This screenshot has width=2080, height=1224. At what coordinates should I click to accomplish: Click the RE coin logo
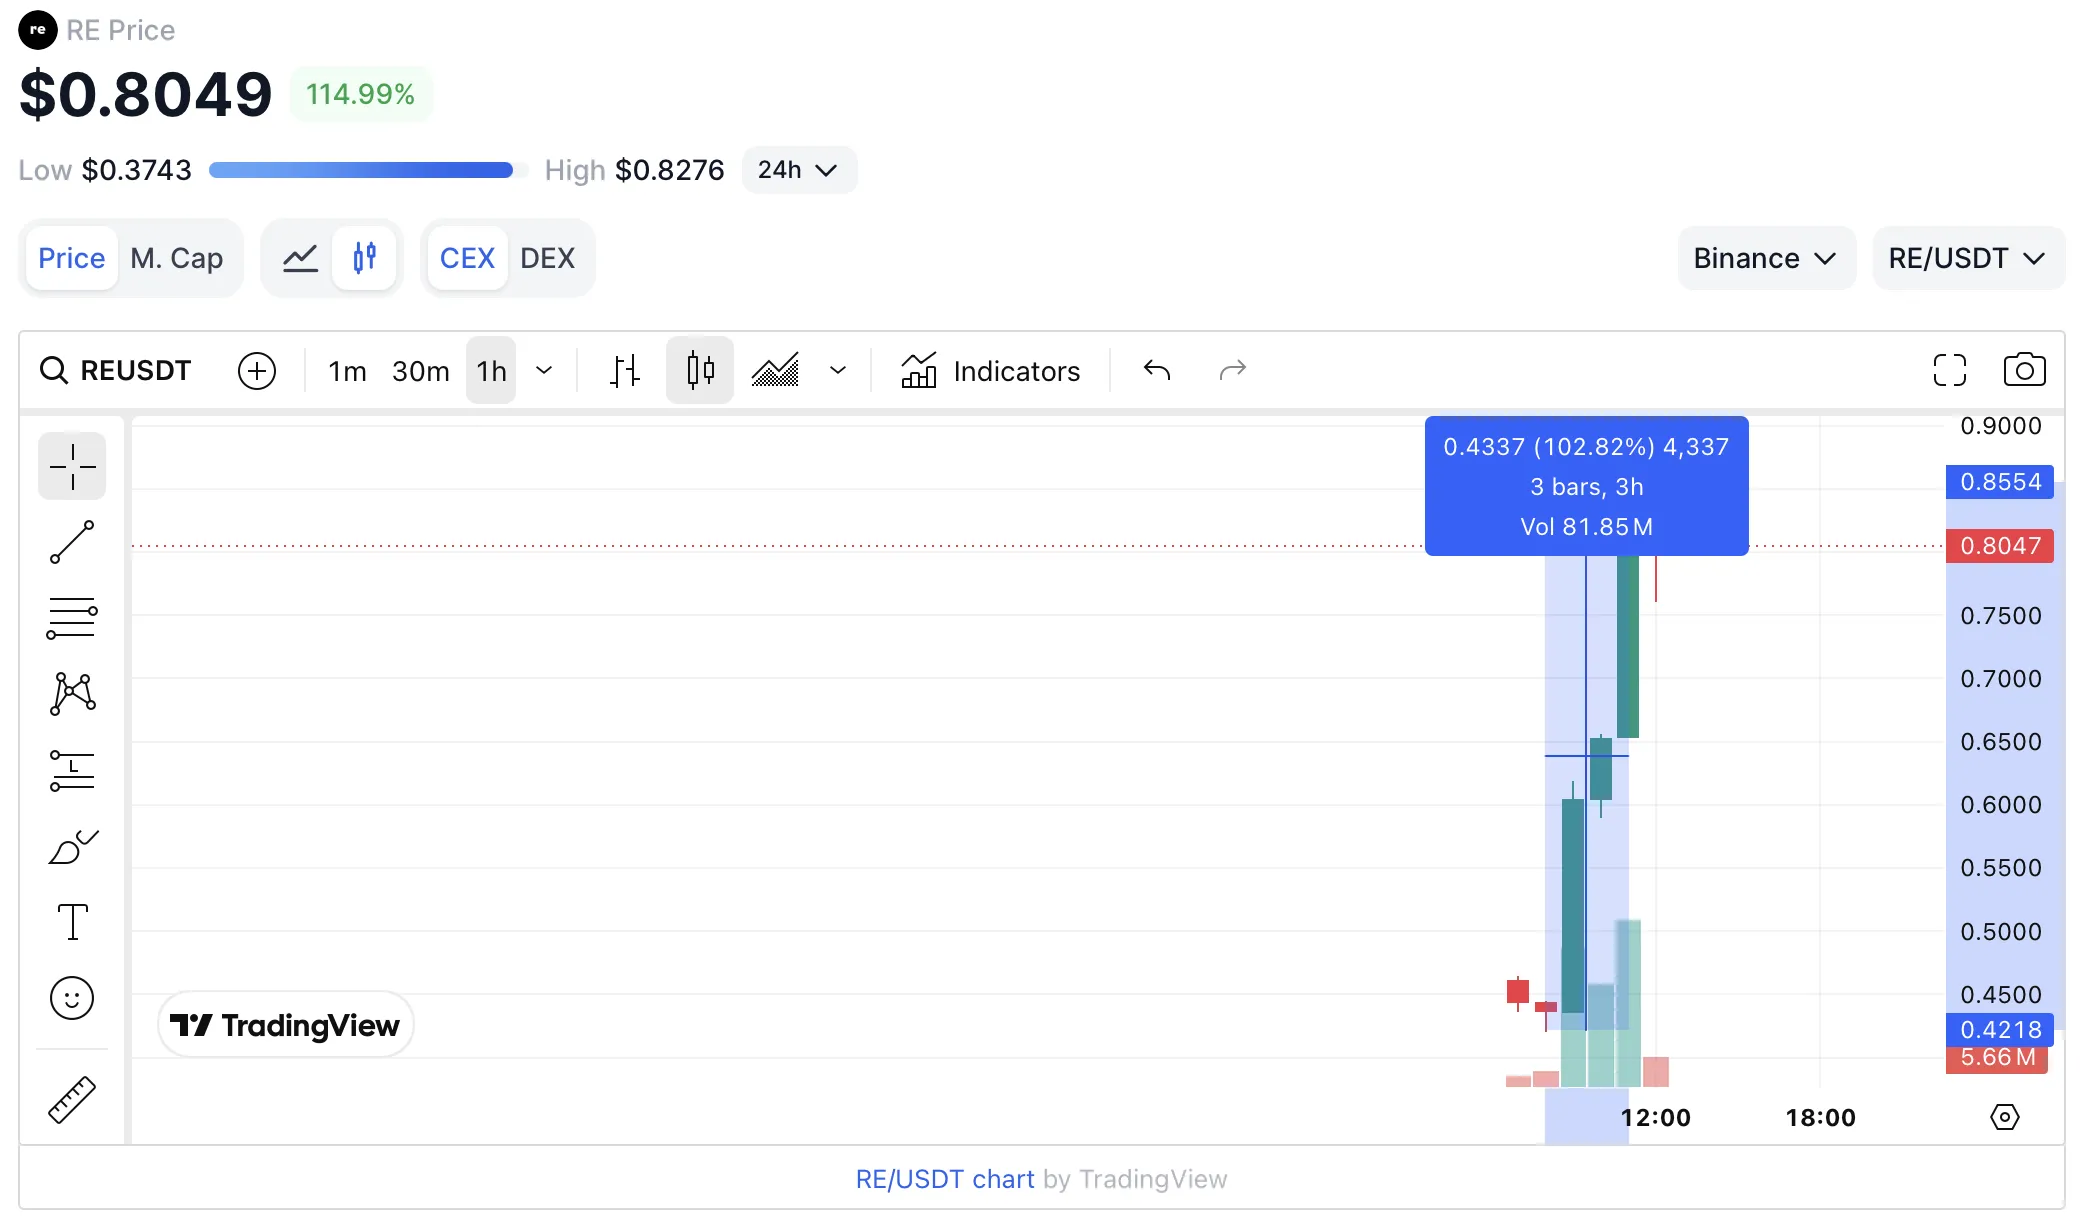(37, 30)
